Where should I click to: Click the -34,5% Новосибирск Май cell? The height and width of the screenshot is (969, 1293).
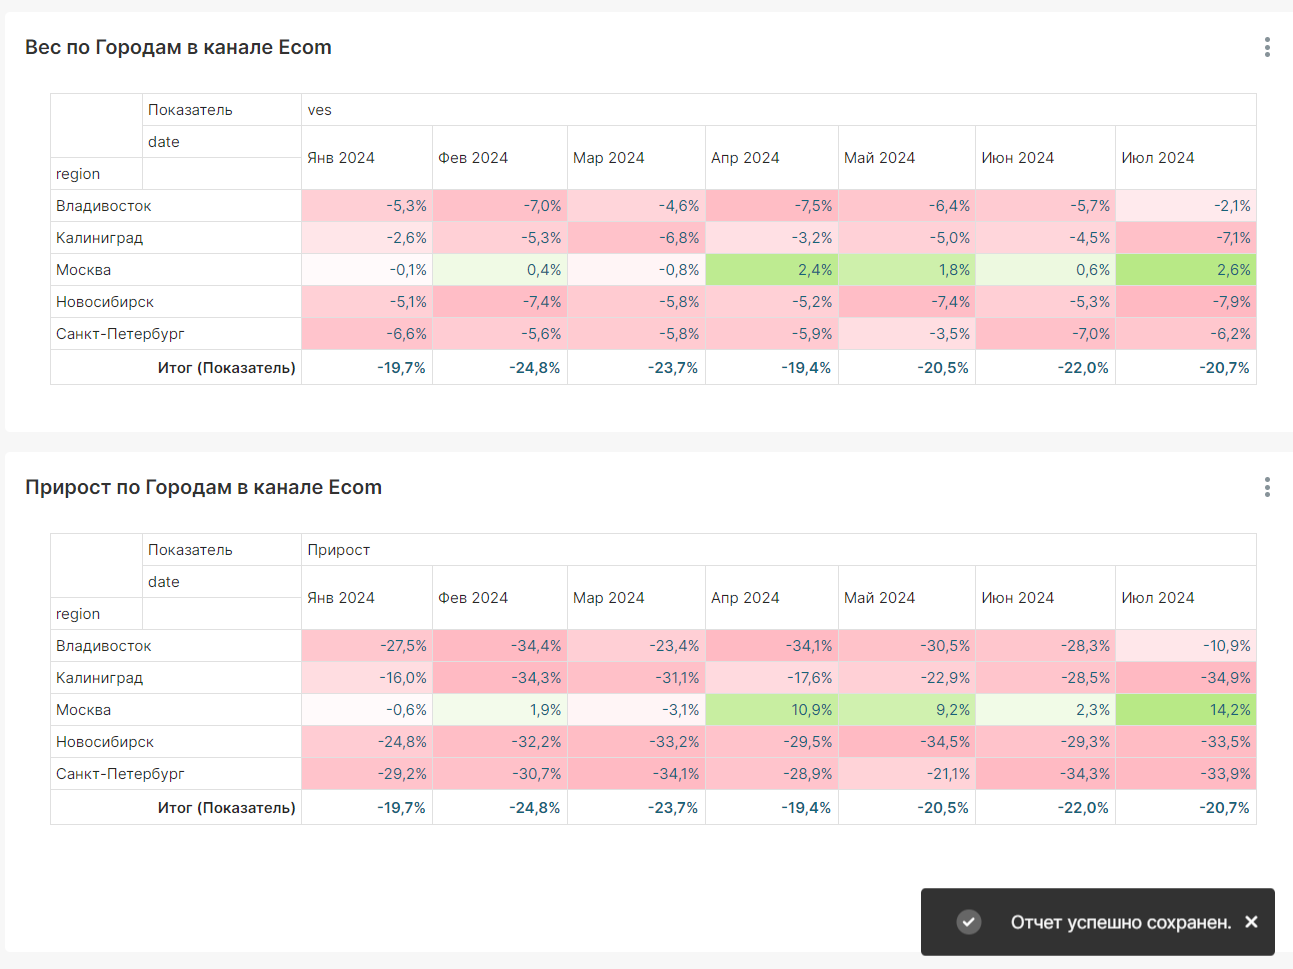(907, 742)
